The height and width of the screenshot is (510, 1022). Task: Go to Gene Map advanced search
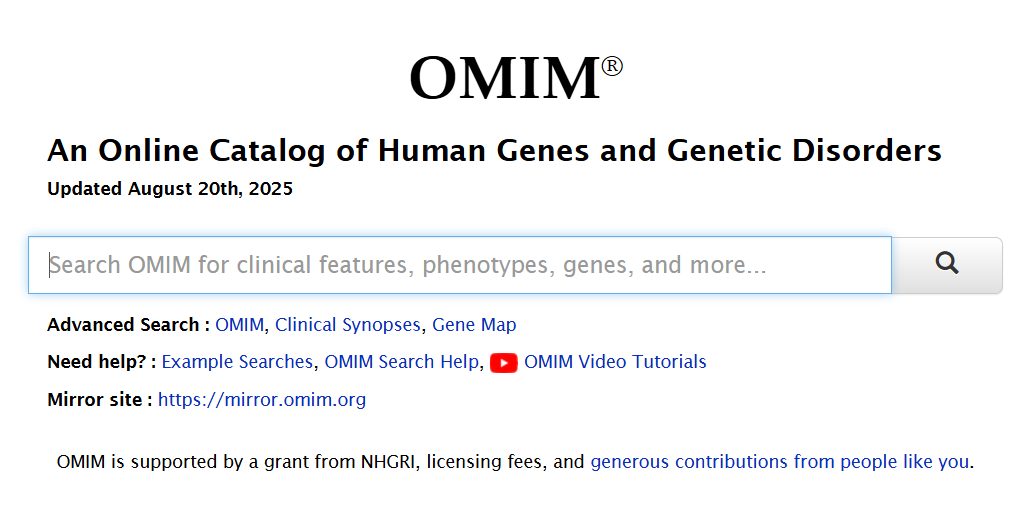pyautogui.click(x=474, y=325)
